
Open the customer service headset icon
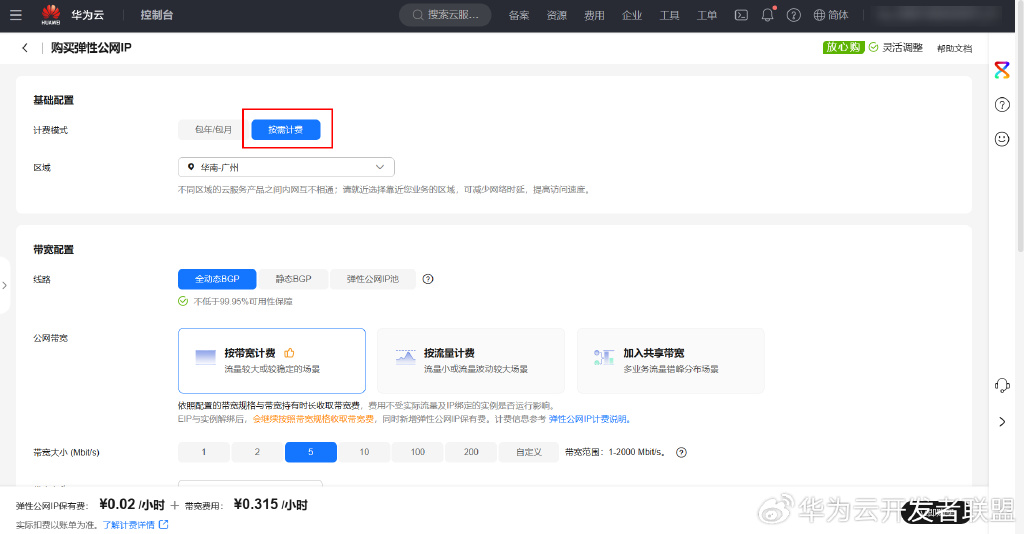coord(1002,386)
